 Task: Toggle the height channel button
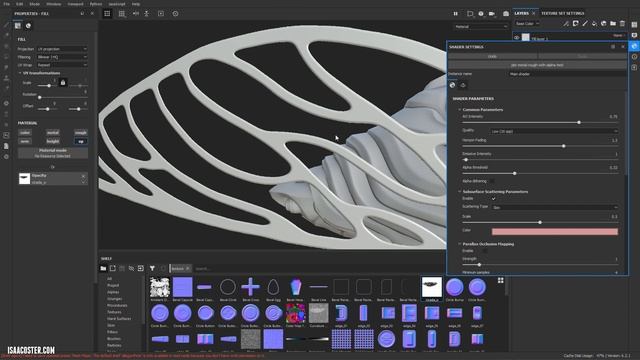[53, 141]
